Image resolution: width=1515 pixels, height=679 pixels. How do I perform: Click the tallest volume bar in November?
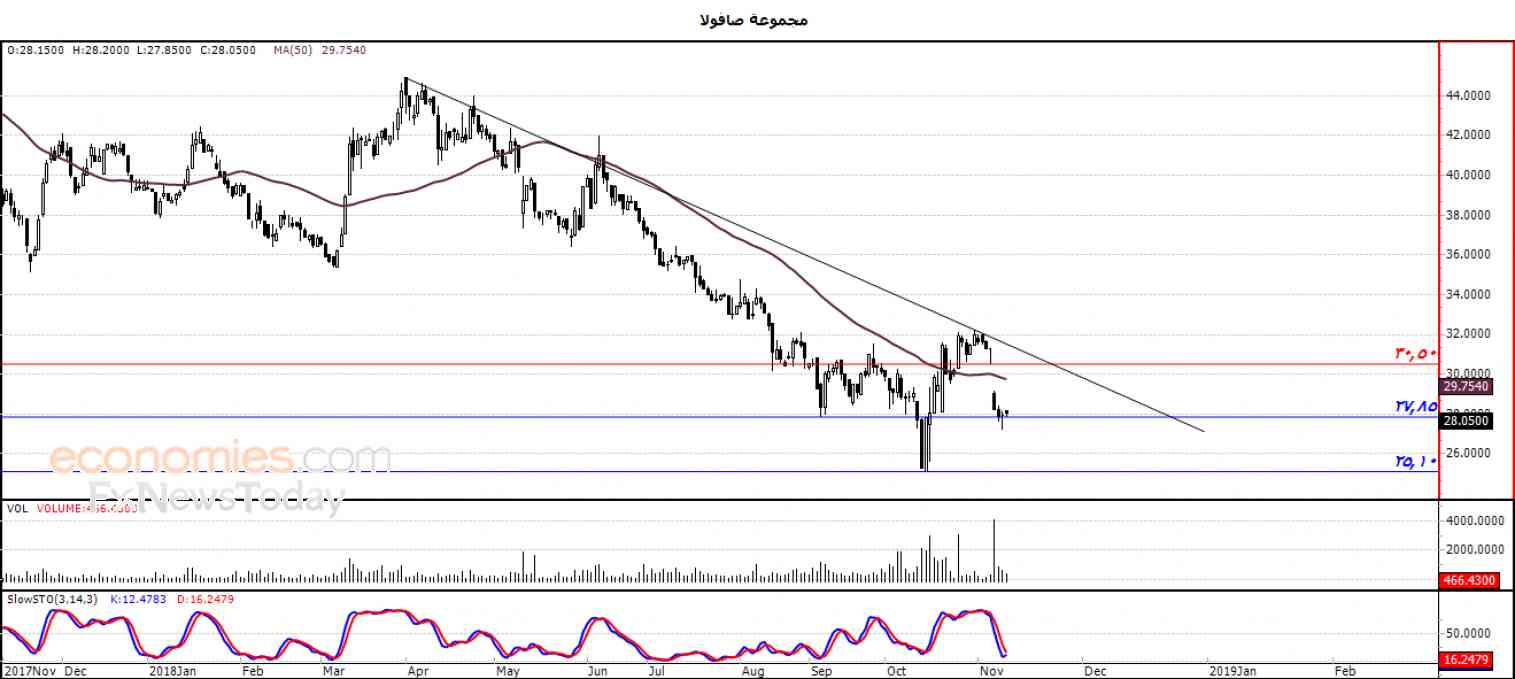click(x=994, y=550)
